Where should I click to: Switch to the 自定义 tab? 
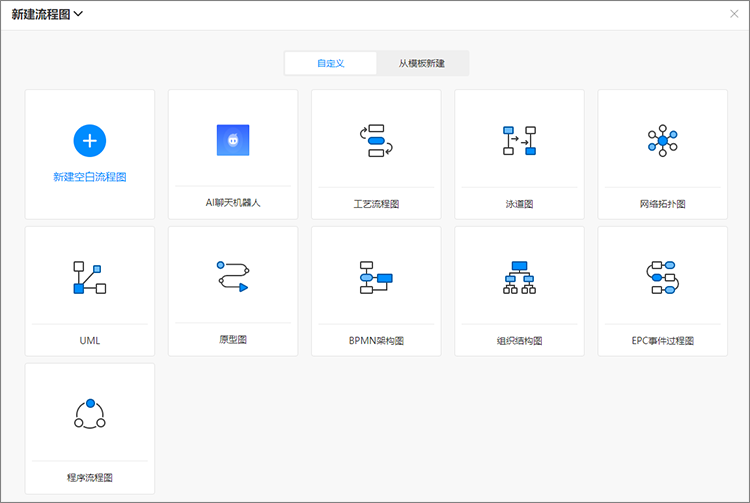tap(331, 63)
